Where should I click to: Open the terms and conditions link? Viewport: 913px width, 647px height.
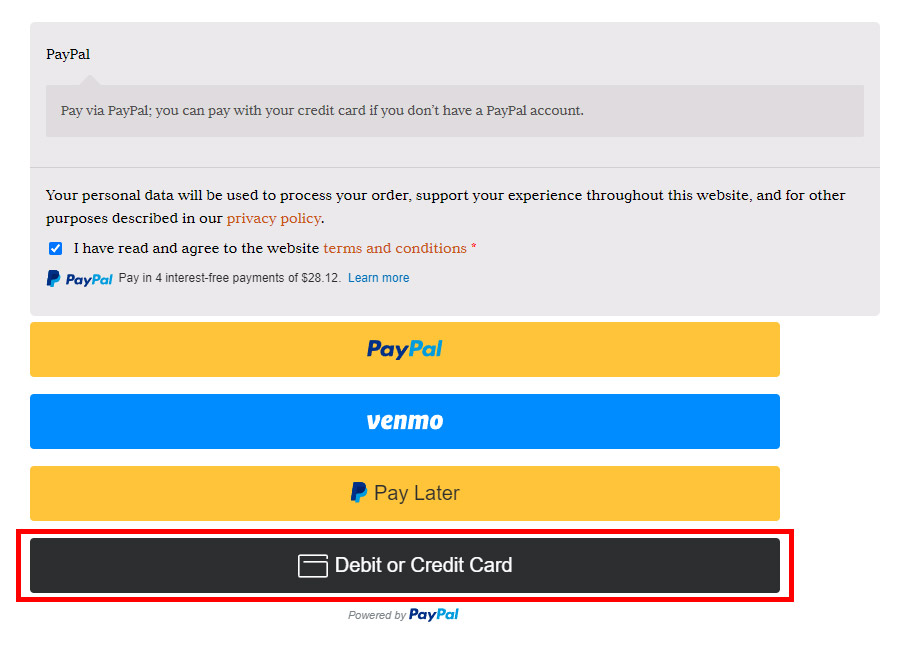point(395,248)
